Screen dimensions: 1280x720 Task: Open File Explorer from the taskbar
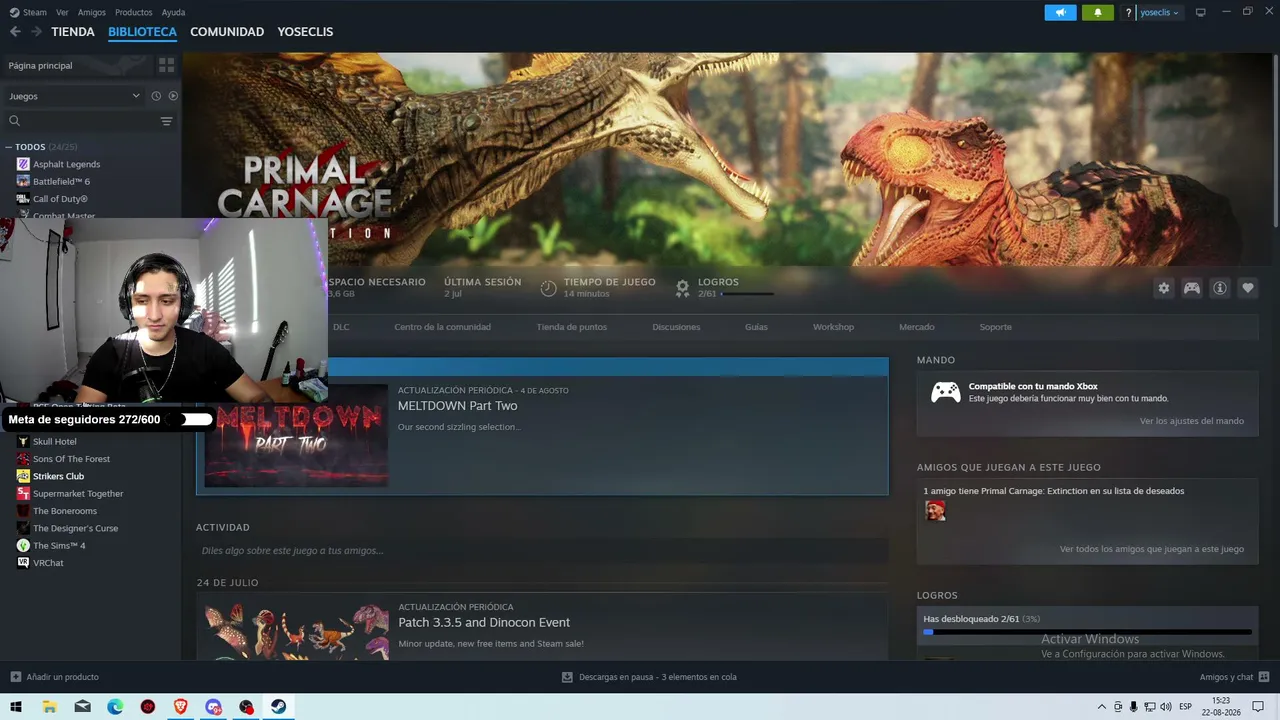49,707
